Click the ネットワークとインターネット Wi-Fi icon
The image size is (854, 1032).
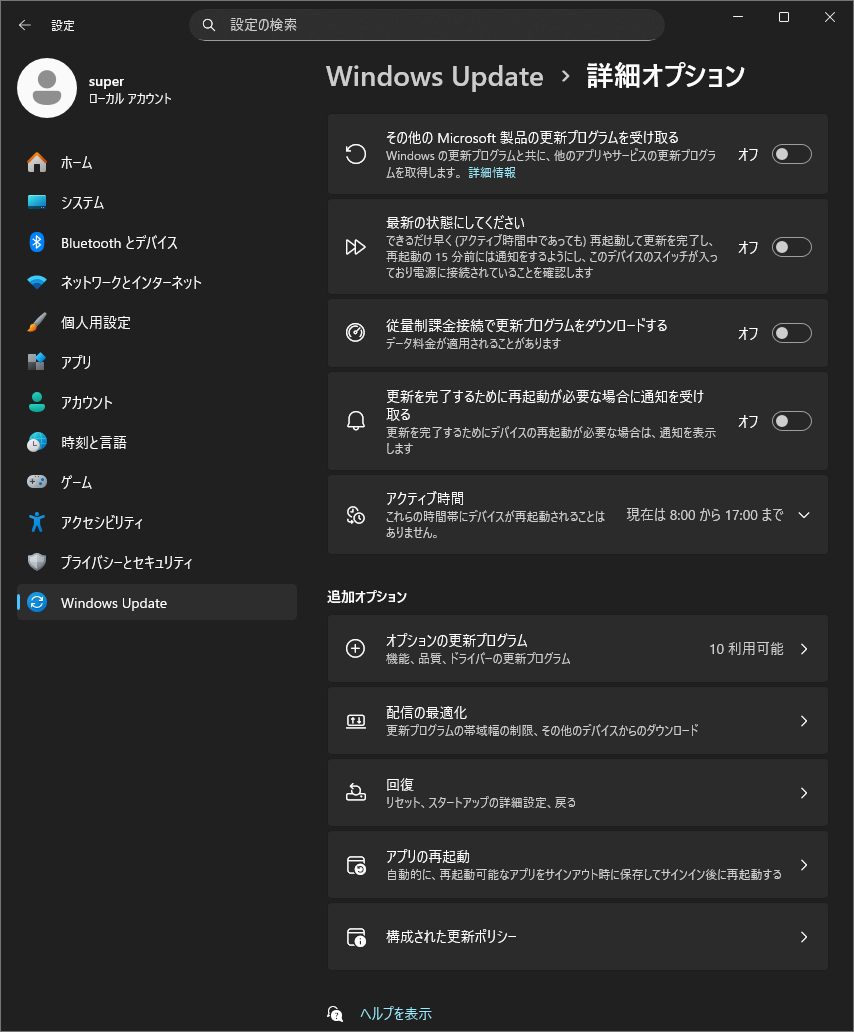pyautogui.click(x=37, y=282)
